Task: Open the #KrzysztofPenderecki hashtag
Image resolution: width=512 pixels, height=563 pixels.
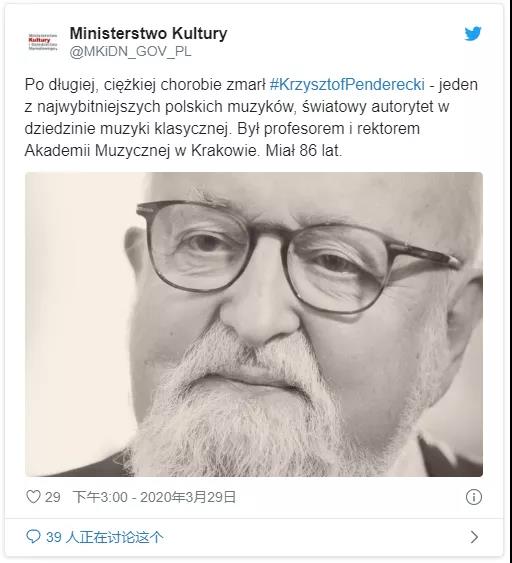Action: pyautogui.click(x=347, y=85)
